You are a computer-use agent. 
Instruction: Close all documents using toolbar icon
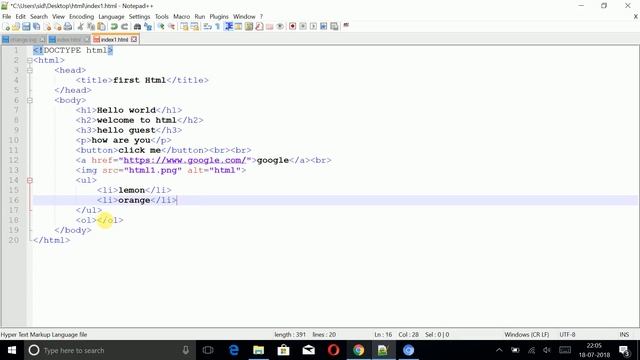(x=58, y=27)
